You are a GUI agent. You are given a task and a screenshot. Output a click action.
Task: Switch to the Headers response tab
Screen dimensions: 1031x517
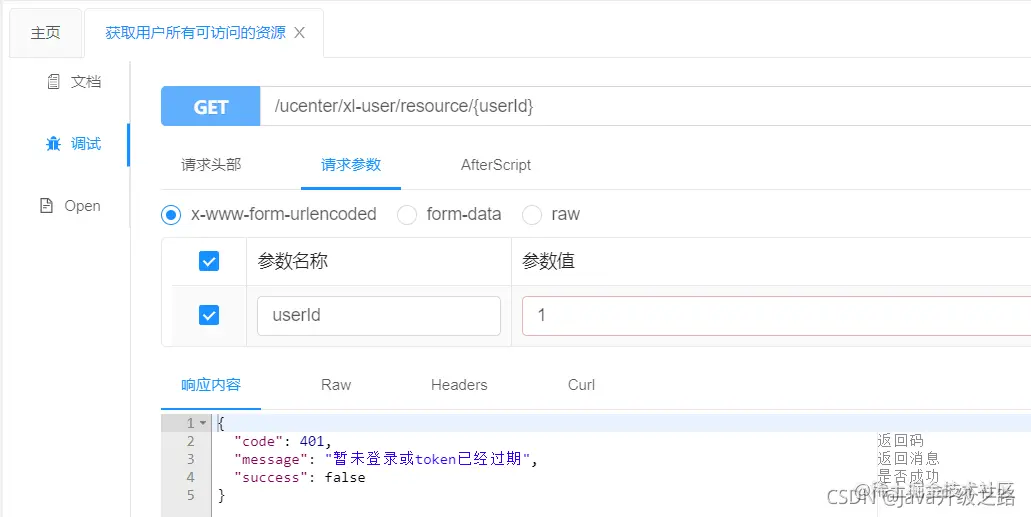[459, 385]
